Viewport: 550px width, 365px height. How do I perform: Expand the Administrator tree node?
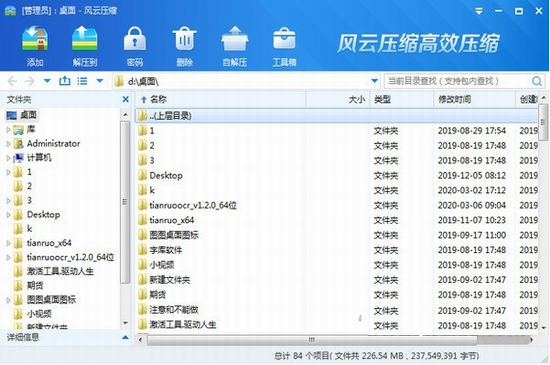click(x=8, y=144)
